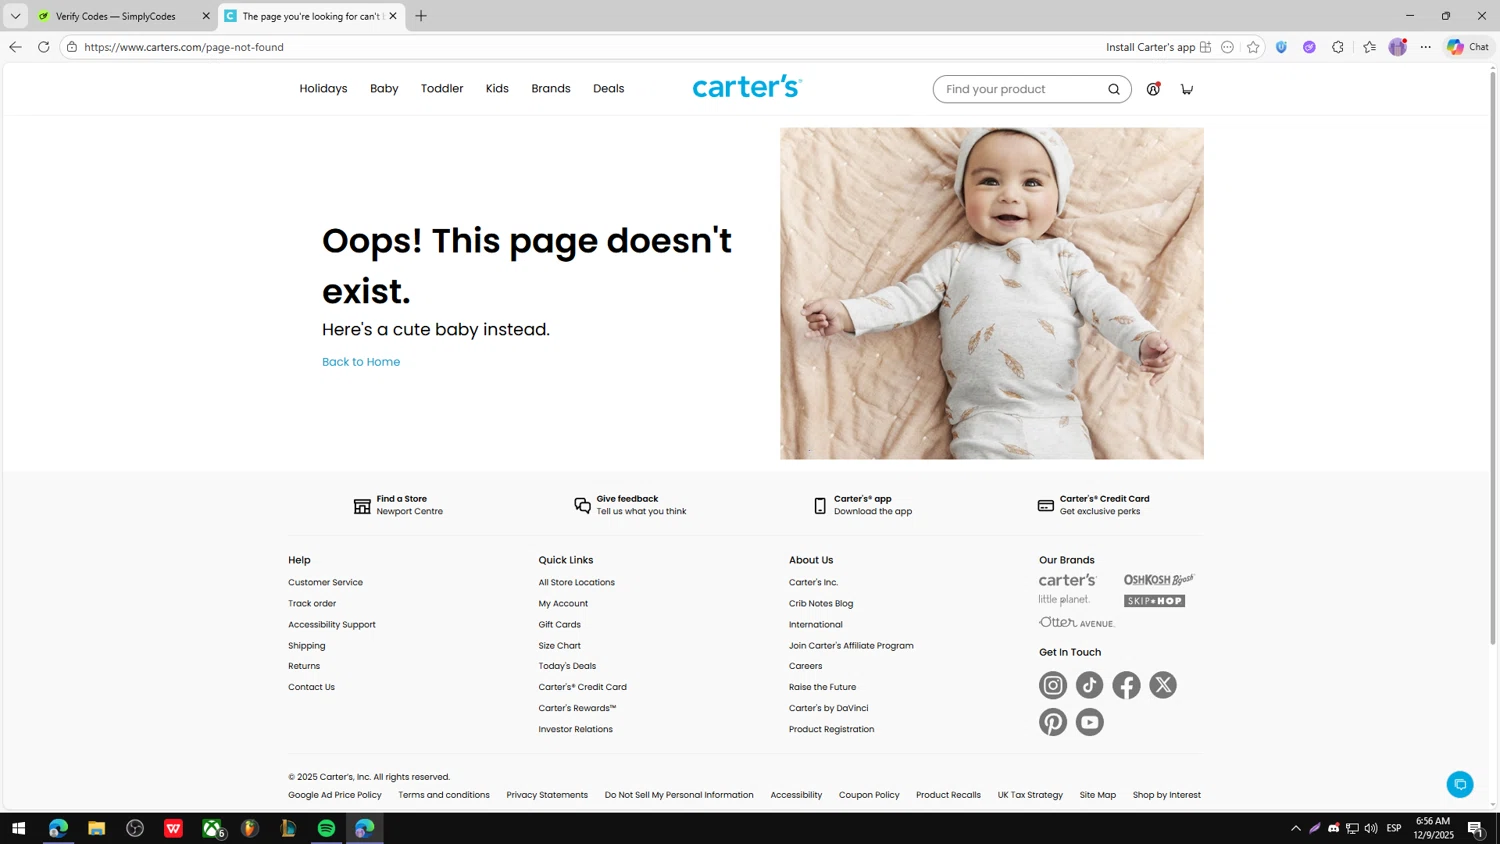Viewport: 1500px width, 844px height.
Task: Open the live chat bubble
Action: [x=1460, y=784]
